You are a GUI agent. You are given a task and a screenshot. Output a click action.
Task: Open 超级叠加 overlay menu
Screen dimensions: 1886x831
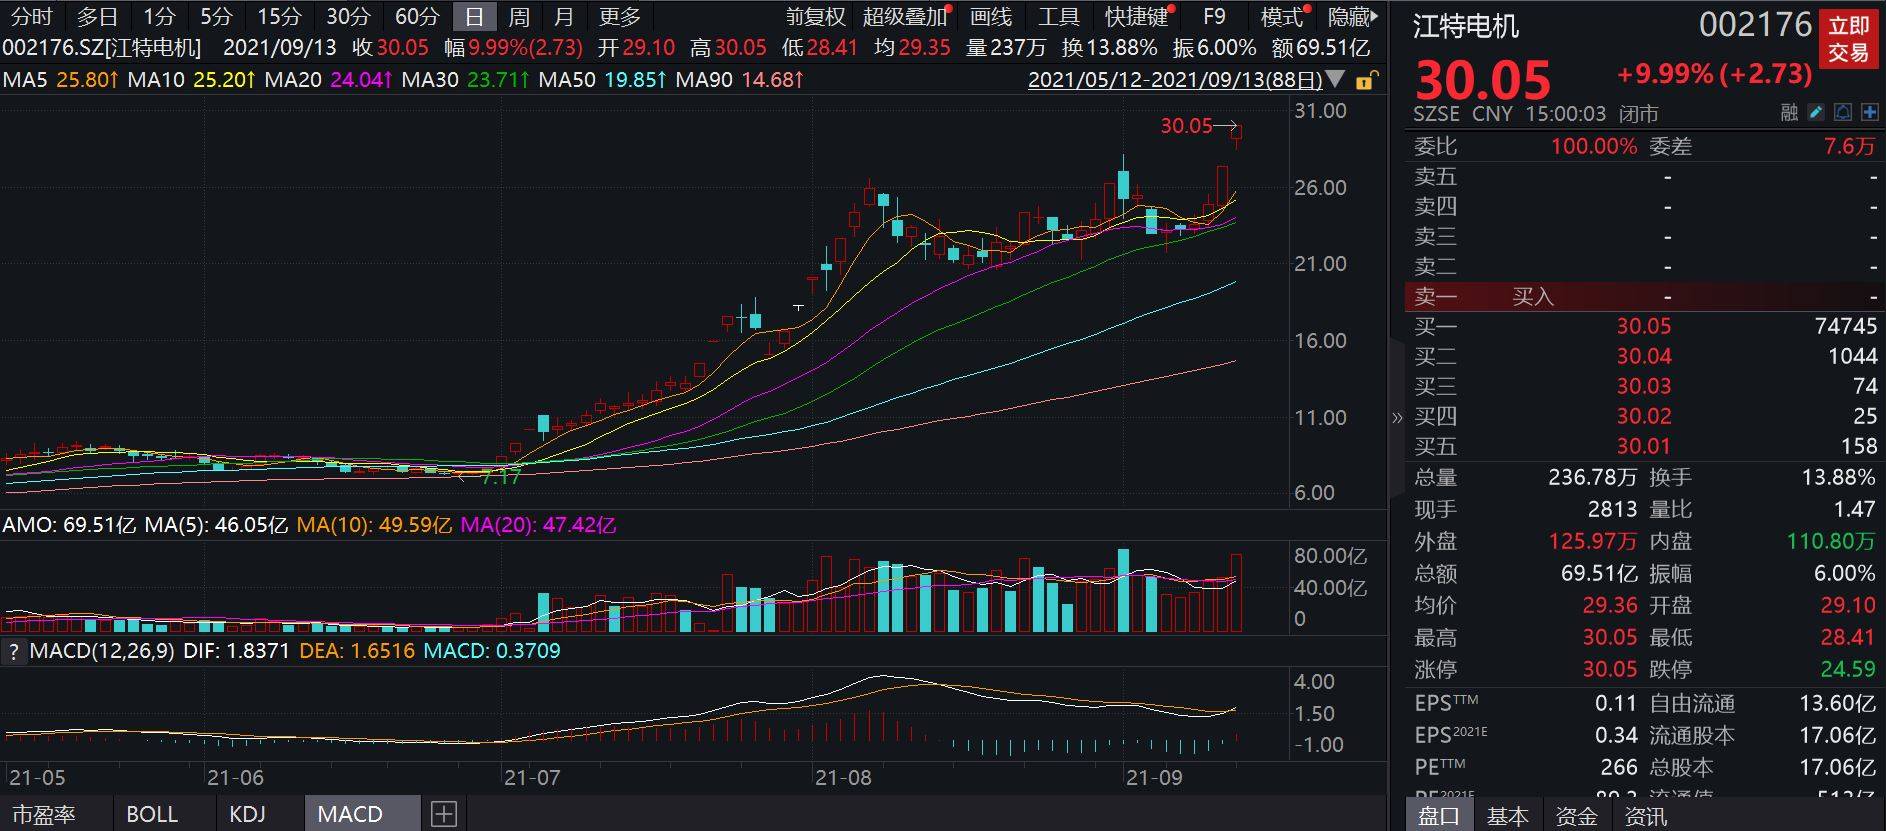coord(905,17)
